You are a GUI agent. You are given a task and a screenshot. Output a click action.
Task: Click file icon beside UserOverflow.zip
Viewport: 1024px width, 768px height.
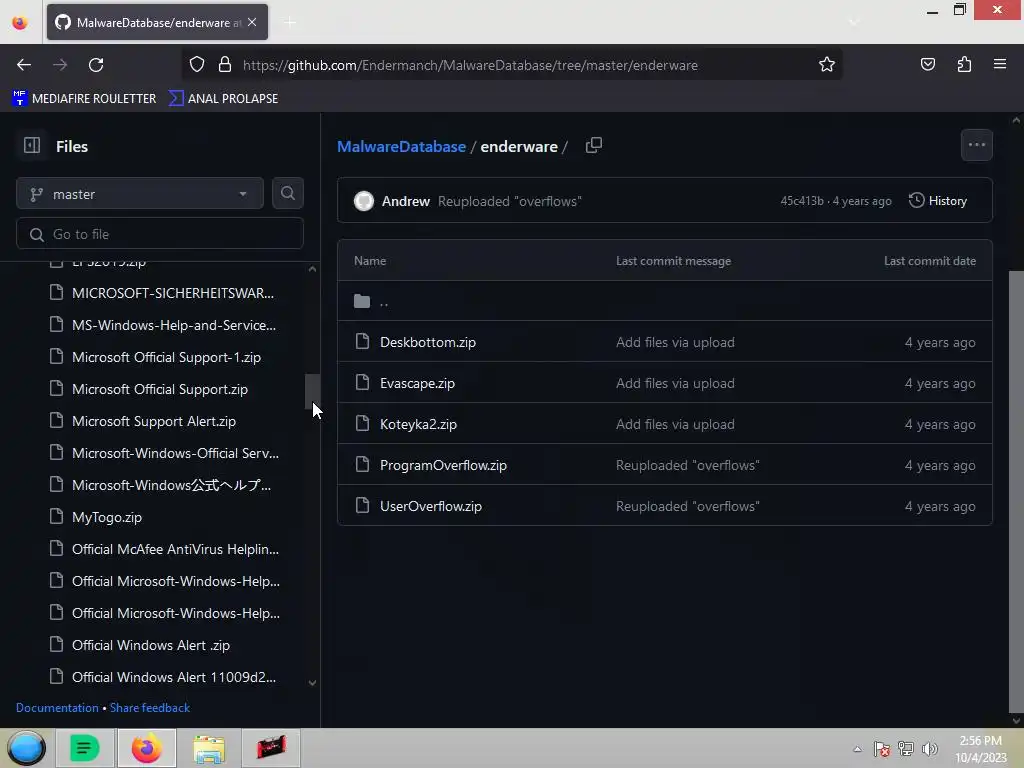[x=362, y=505]
